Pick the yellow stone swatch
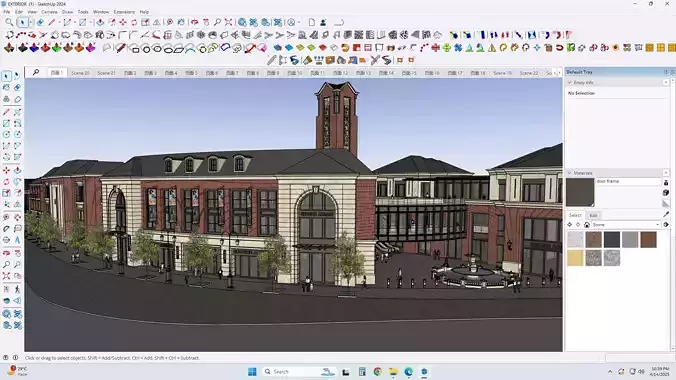This screenshot has width=676, height=380. (x=575, y=258)
